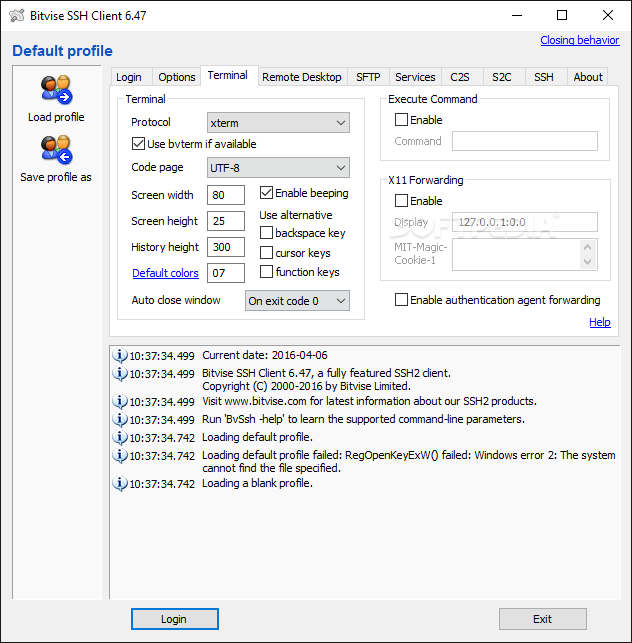This screenshot has width=632, height=643.
Task: Check the alternative function keys option
Action: [266, 271]
